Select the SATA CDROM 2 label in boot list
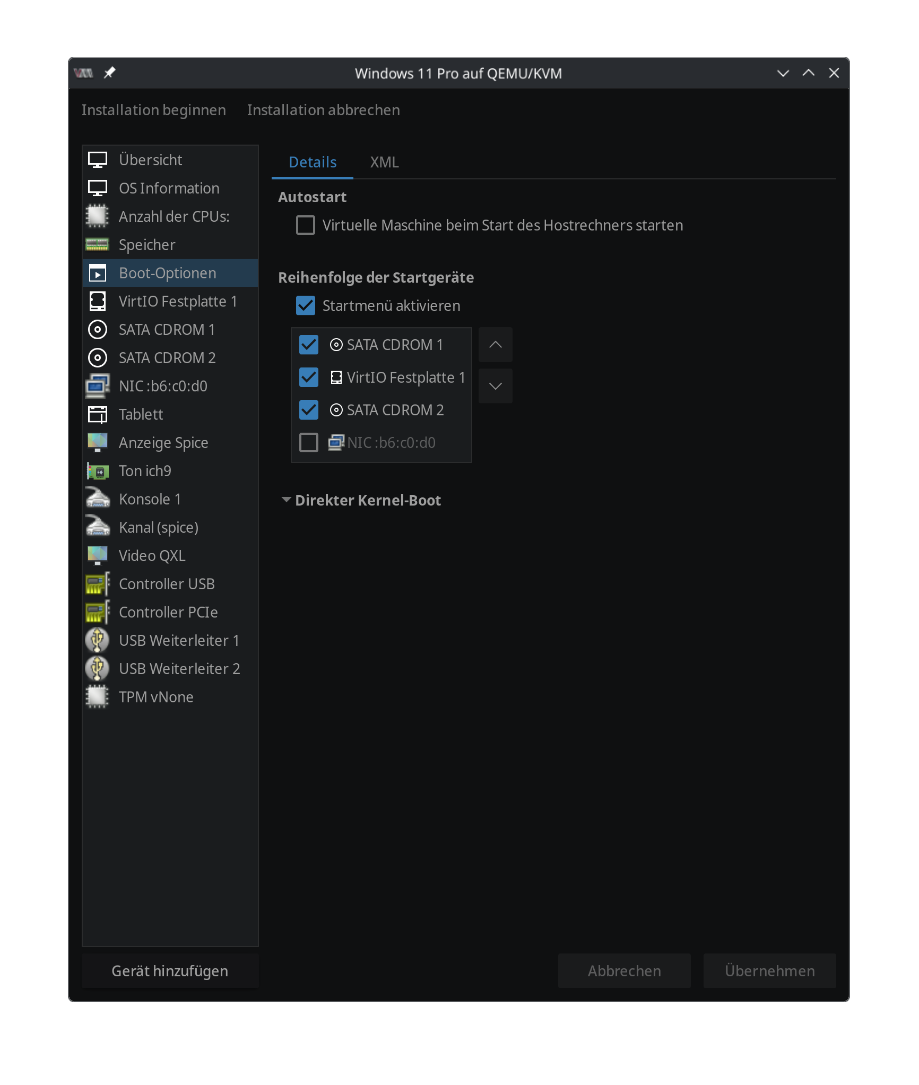Viewport: 919px width, 1085px height. click(x=395, y=410)
